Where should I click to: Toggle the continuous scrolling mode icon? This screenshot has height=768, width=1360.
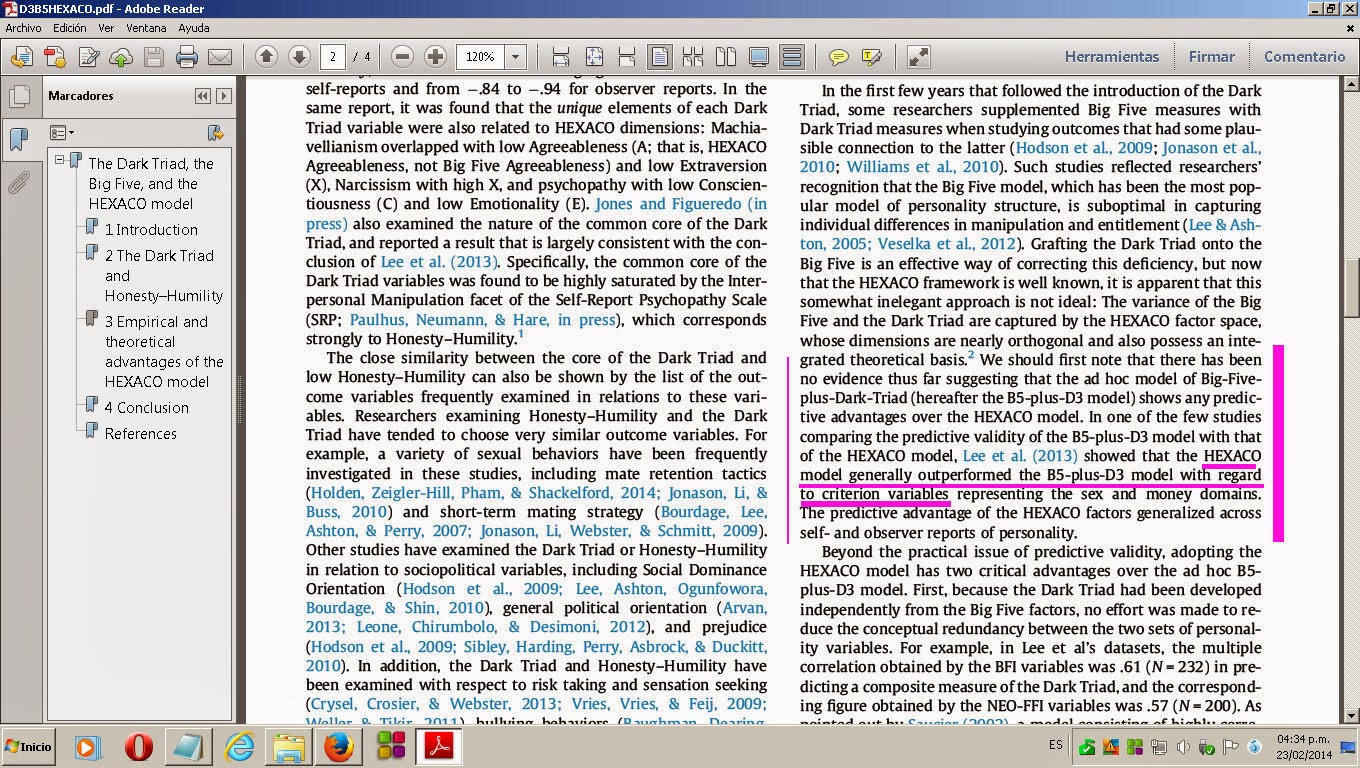pos(792,57)
